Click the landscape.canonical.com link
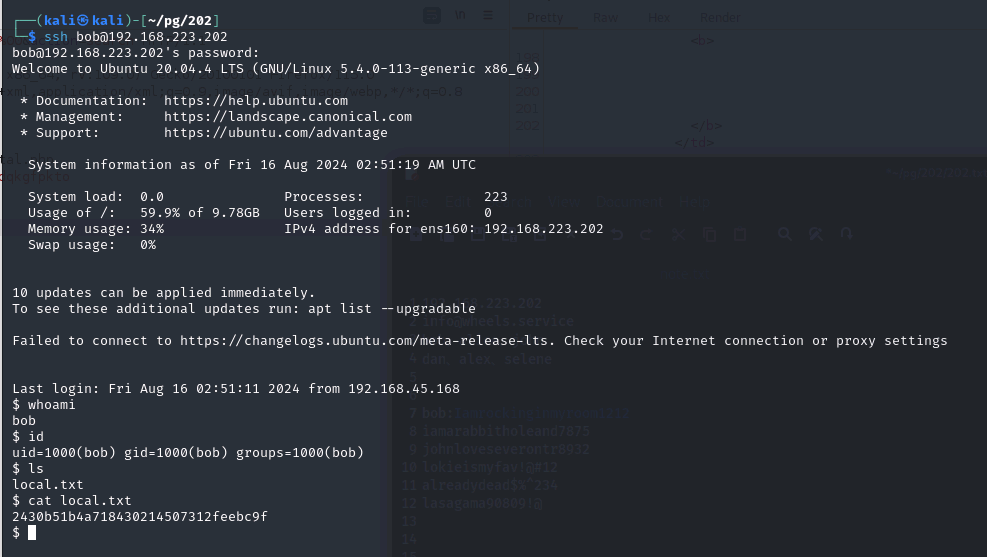Image resolution: width=987 pixels, height=557 pixels. [x=288, y=117]
